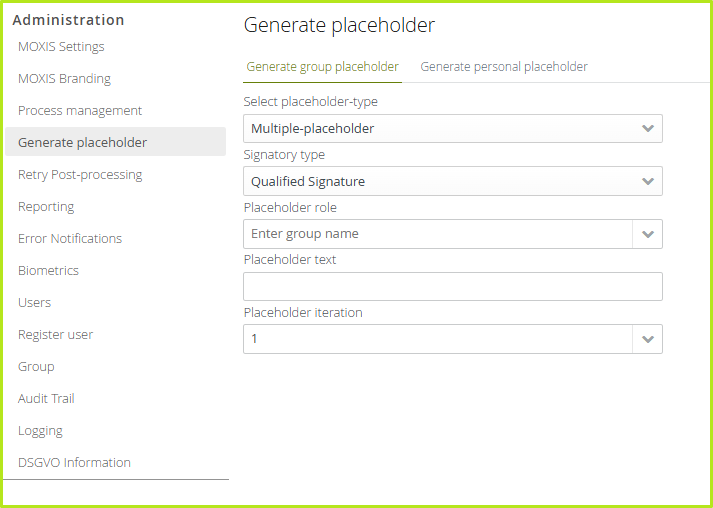Open DSGVO Information page

tap(74, 463)
